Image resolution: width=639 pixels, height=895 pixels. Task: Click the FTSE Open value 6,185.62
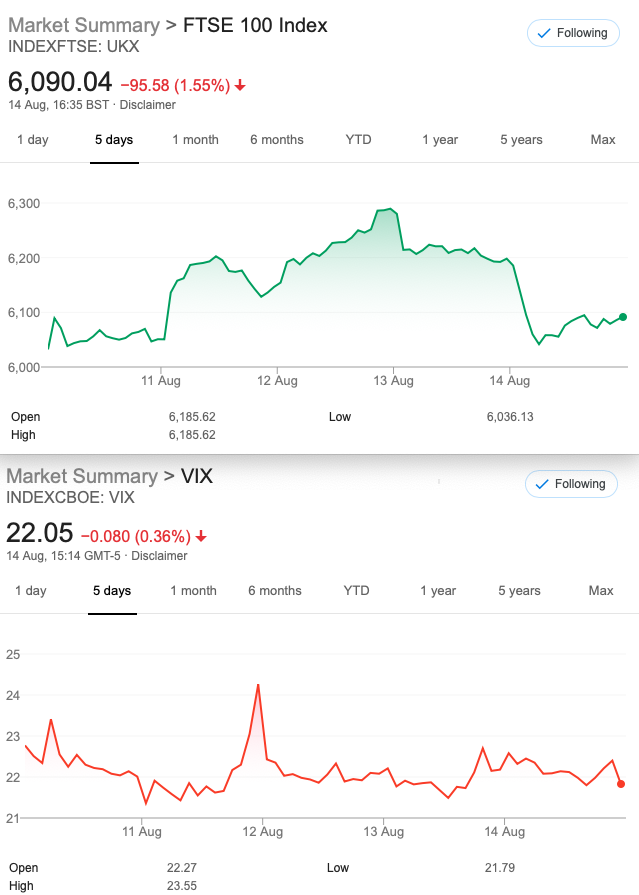[192, 417]
